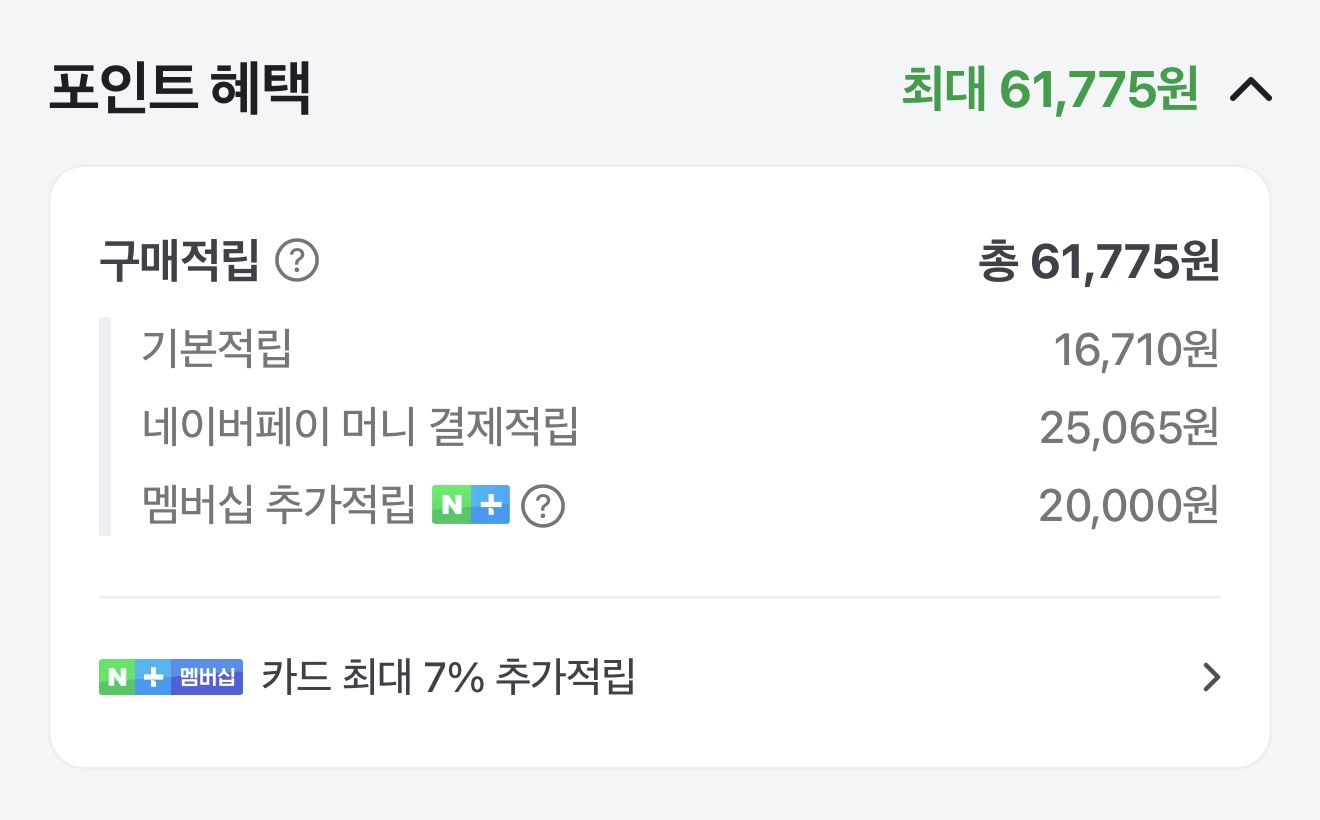Click the help icon beside 구매적립
Screen dimensions: 1320x820
(x=297, y=262)
